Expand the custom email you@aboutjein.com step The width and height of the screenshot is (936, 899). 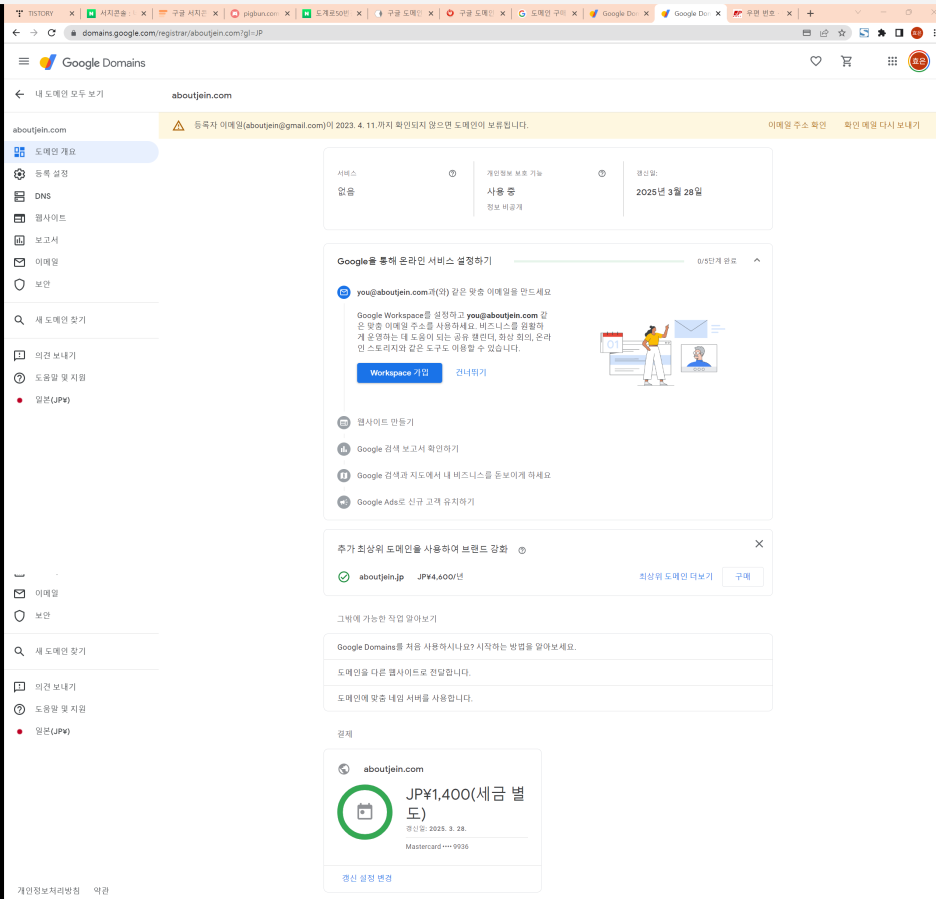pyautogui.click(x=454, y=292)
